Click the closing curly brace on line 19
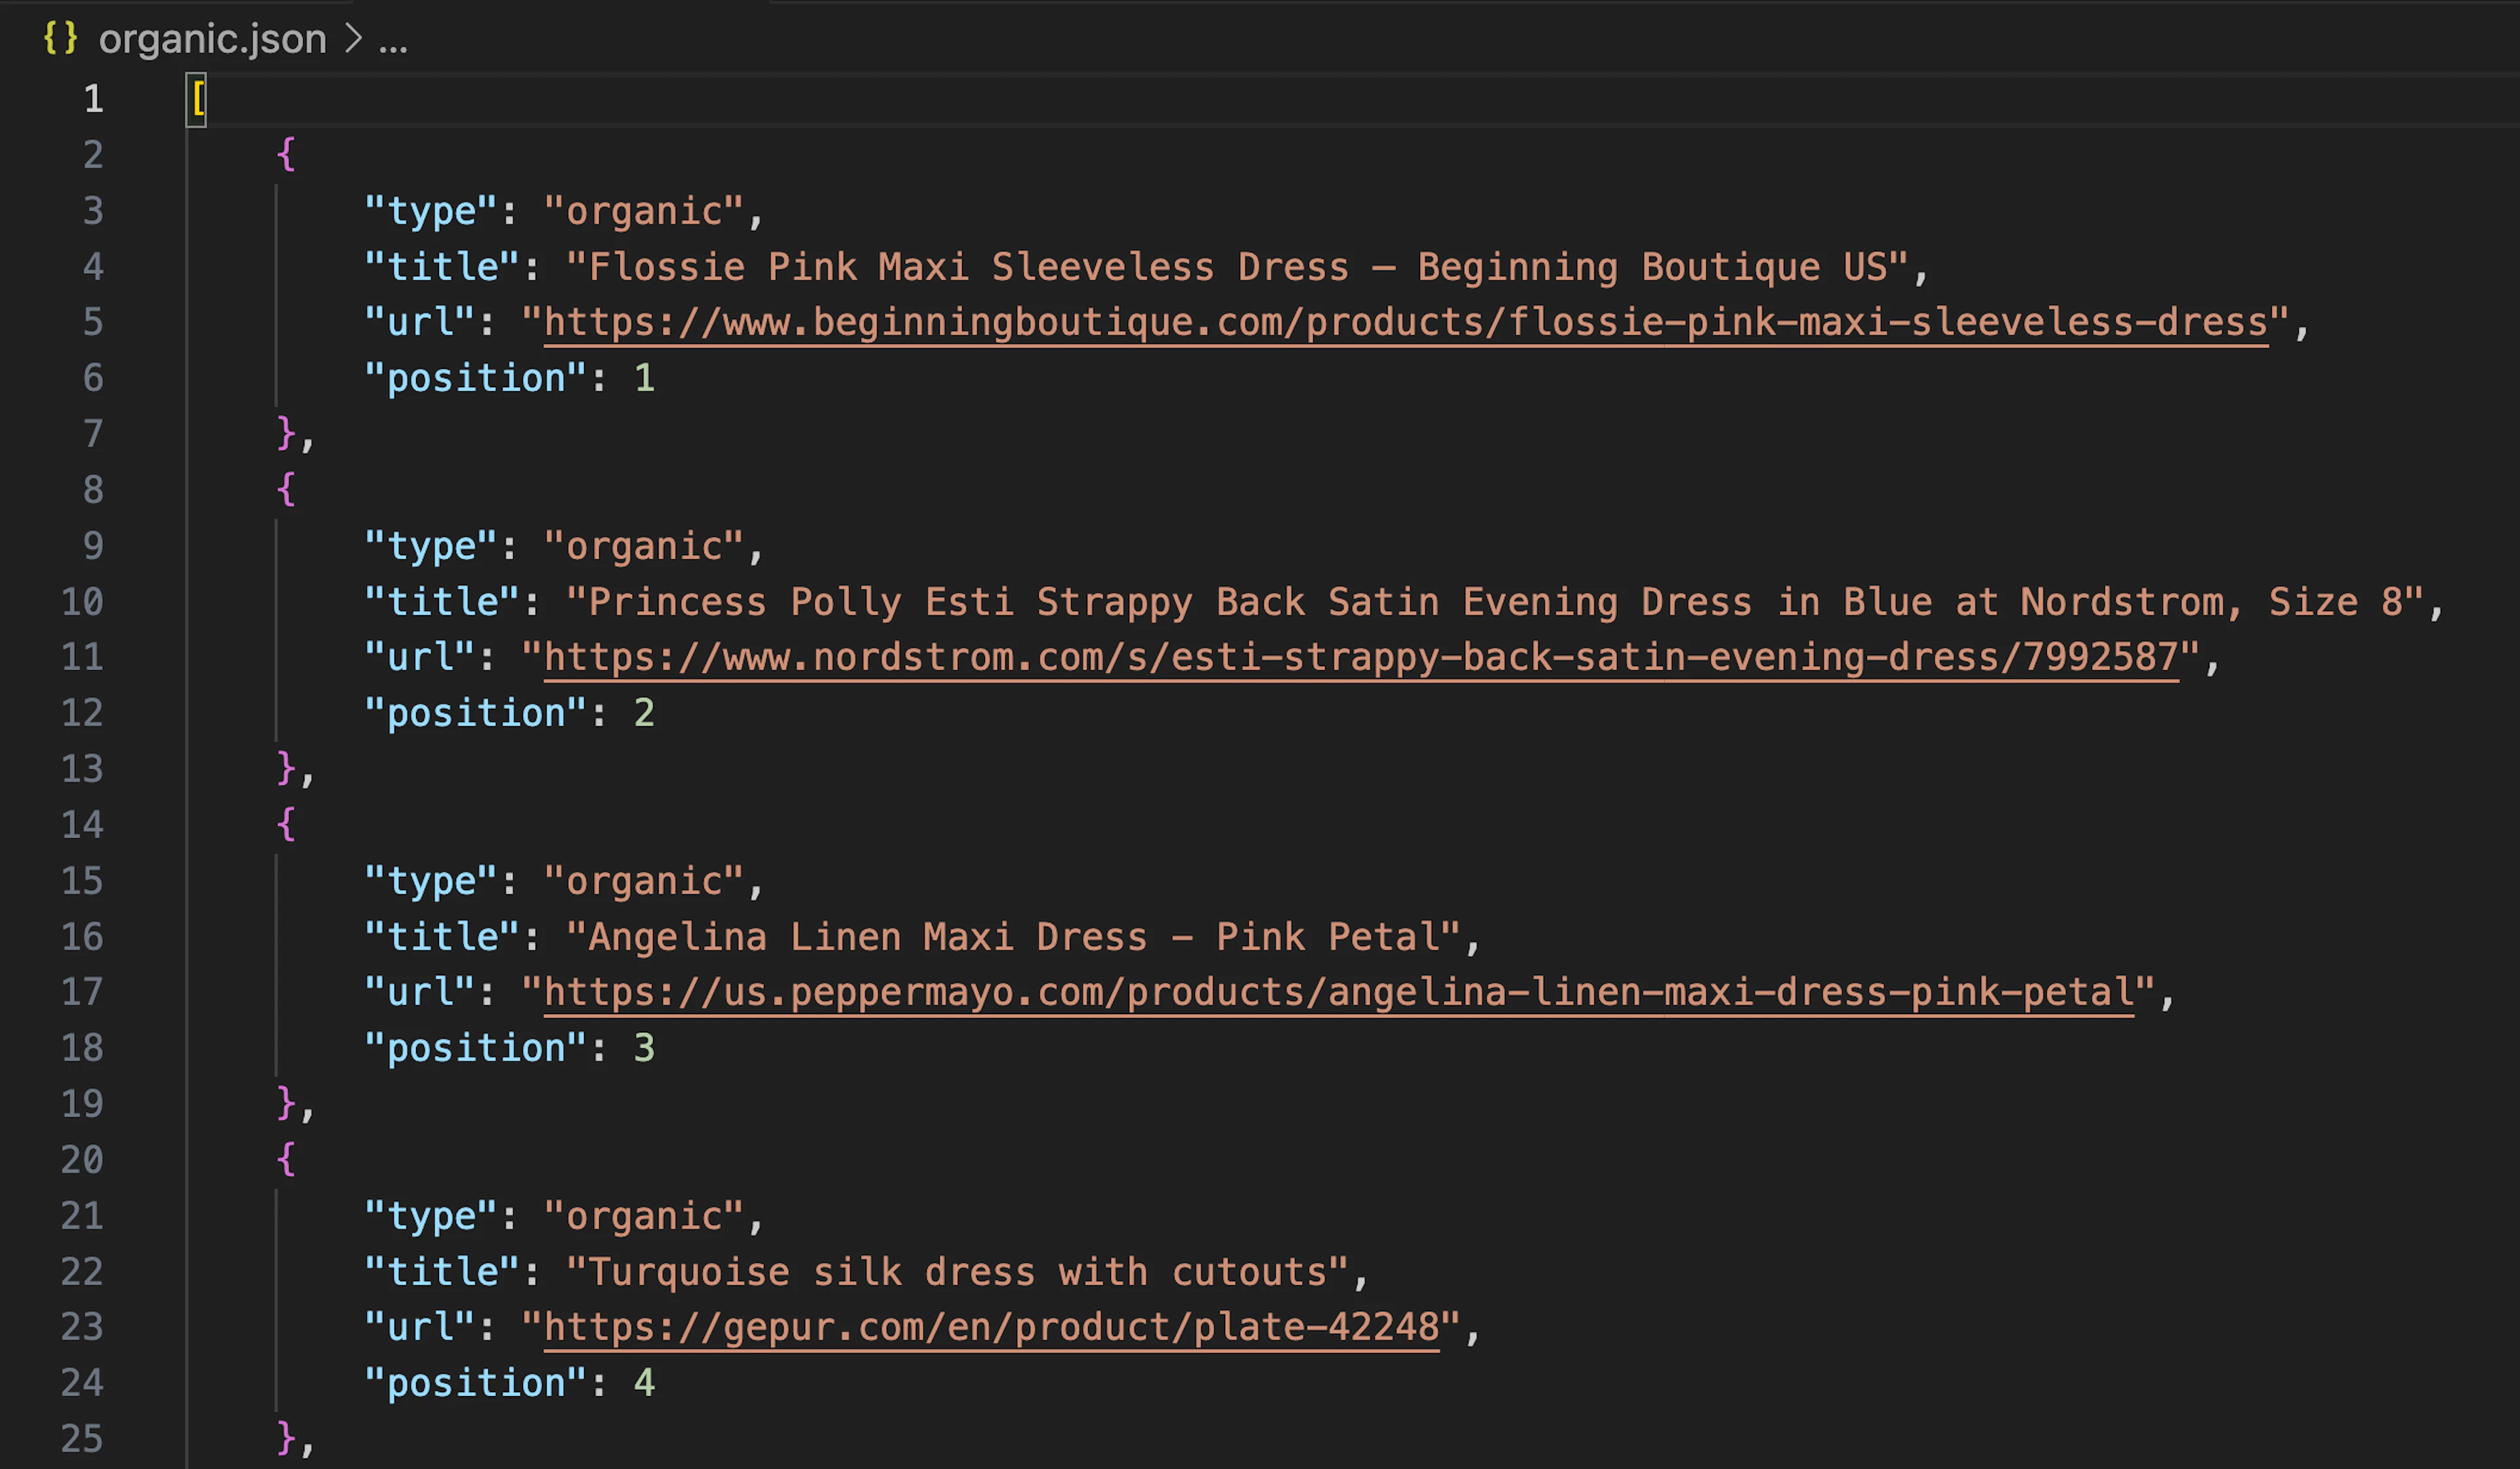The height and width of the screenshot is (1469, 2520). point(286,1104)
